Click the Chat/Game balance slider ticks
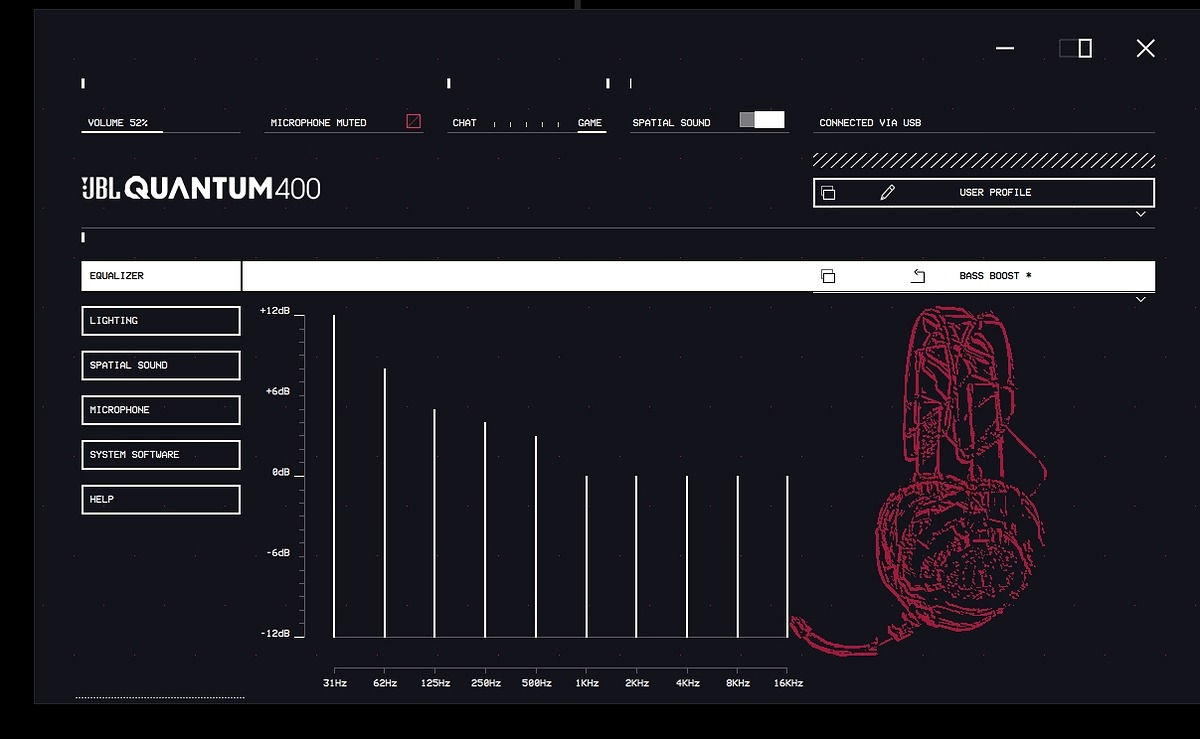The width and height of the screenshot is (1200, 739). [x=528, y=124]
